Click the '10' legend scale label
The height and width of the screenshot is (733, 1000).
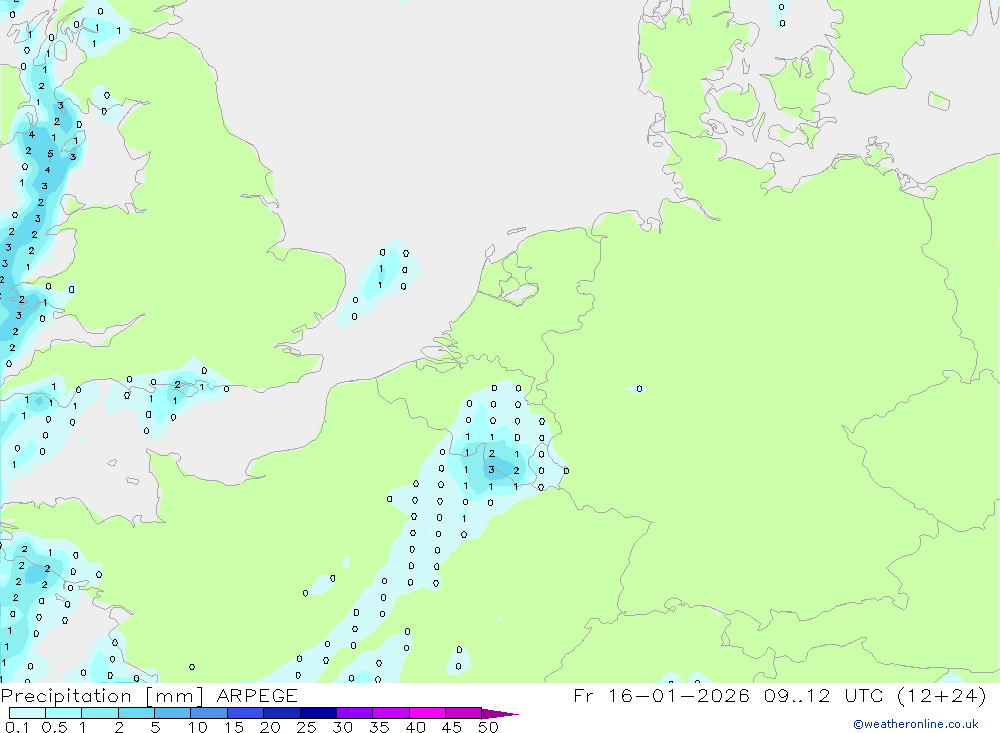[198, 727]
